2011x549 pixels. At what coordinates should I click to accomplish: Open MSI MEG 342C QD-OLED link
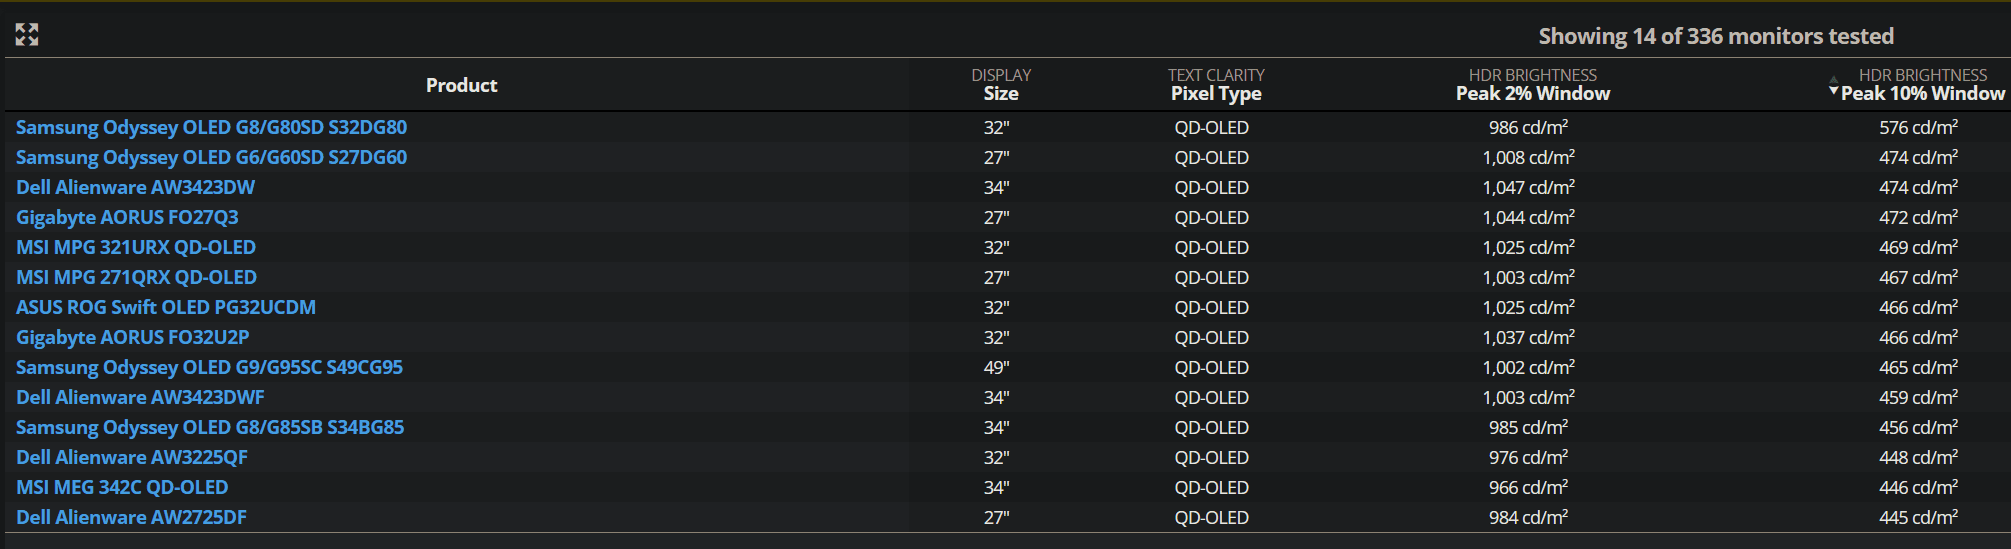point(122,487)
